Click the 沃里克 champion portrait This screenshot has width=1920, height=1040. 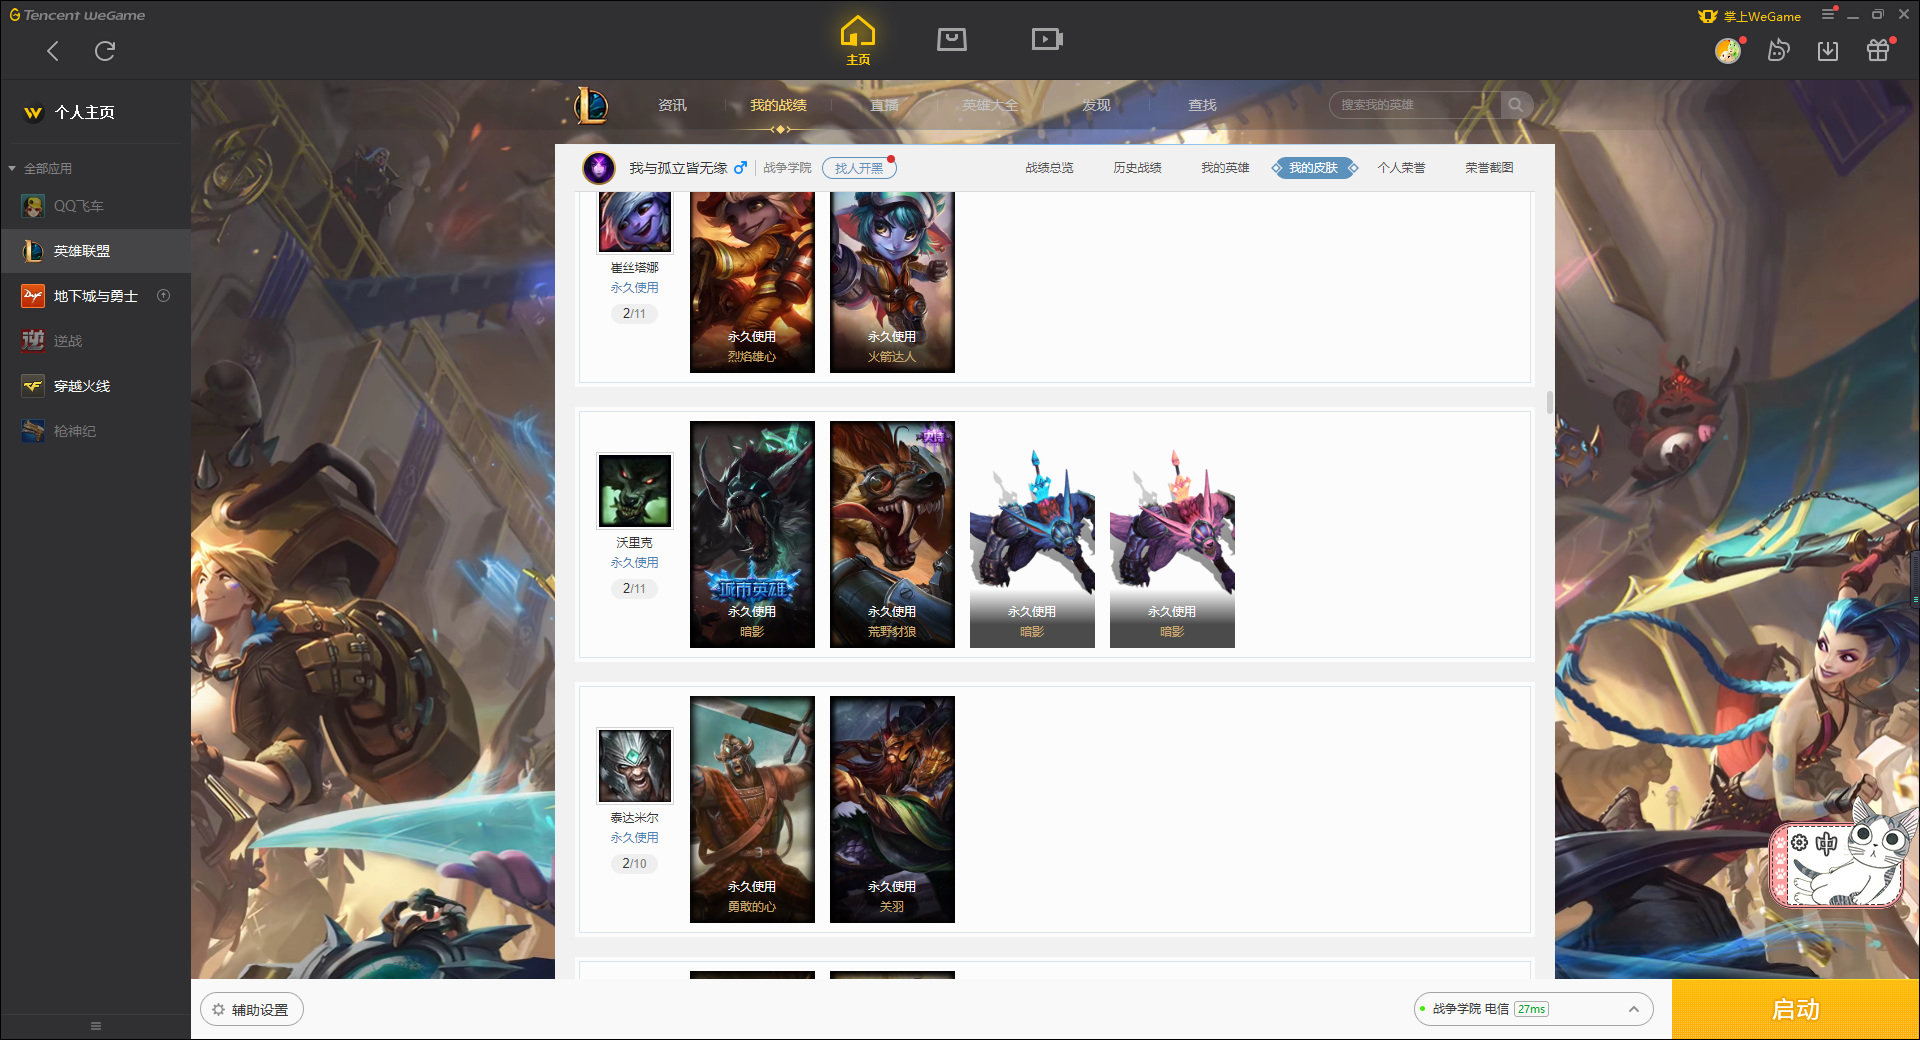click(635, 490)
